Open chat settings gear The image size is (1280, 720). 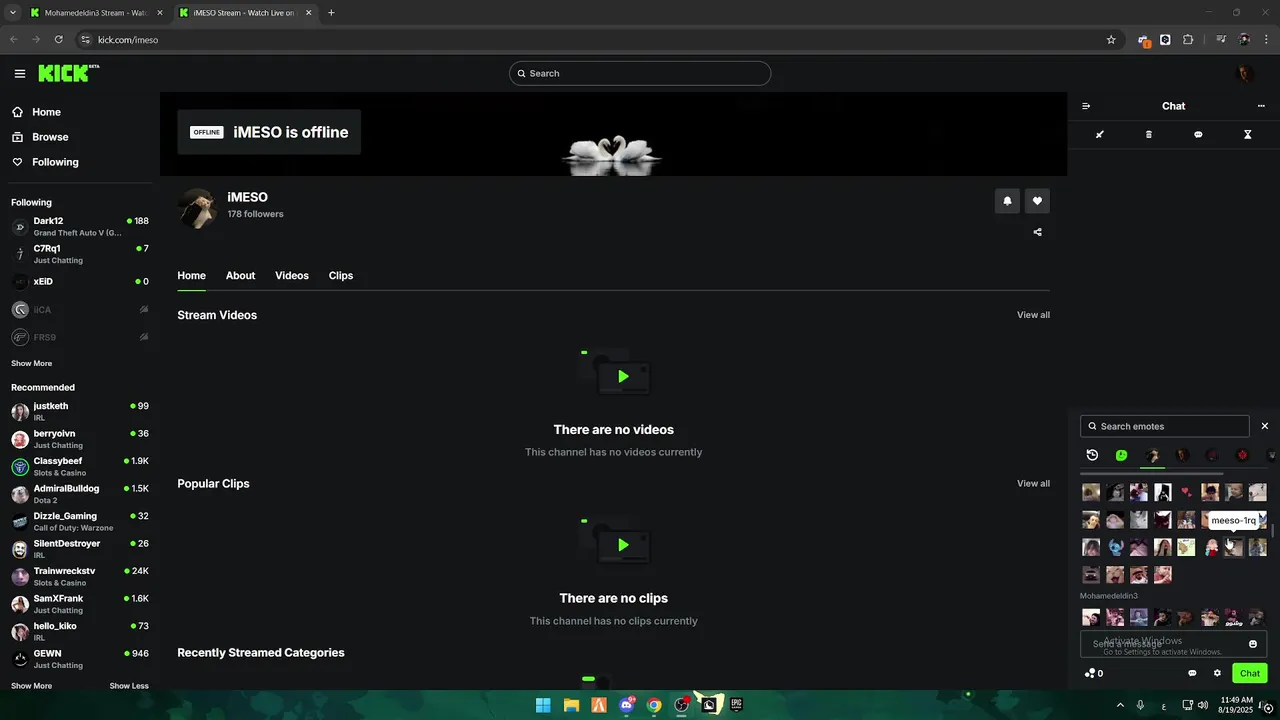tap(1217, 673)
